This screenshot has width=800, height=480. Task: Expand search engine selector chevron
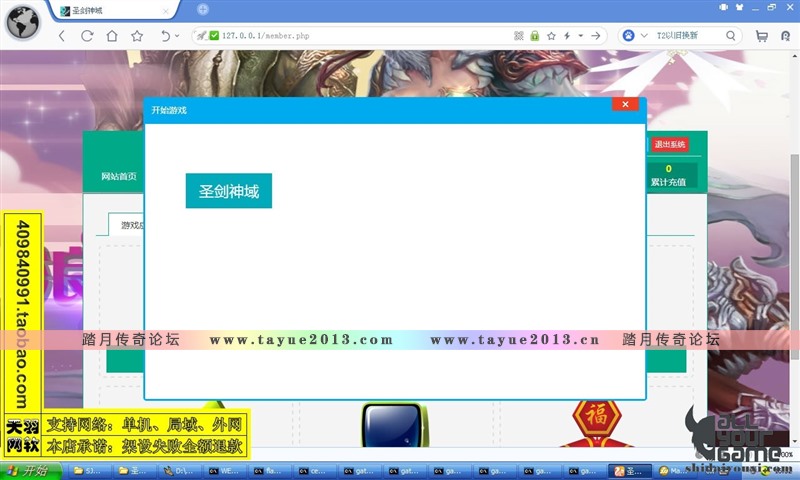point(645,35)
